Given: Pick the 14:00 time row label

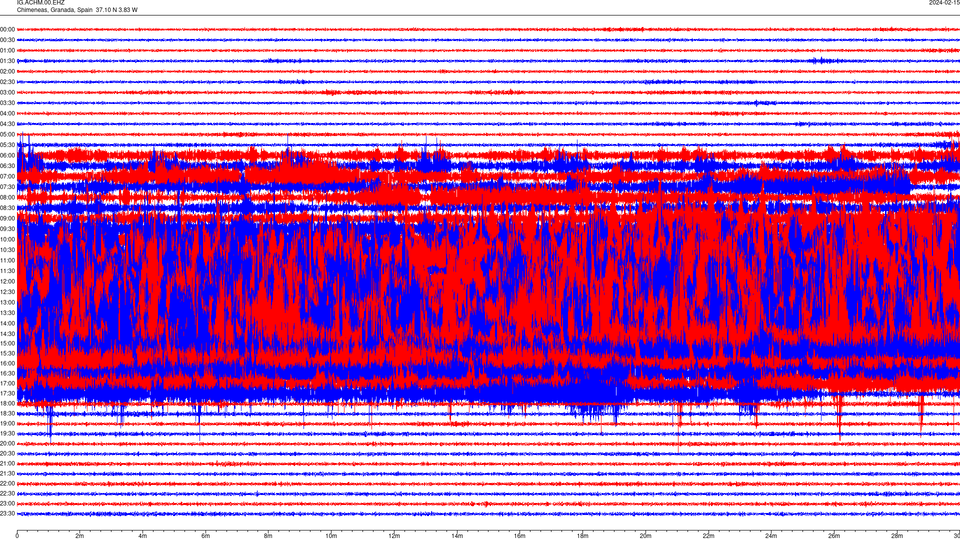Looking at the screenshot, I should pos(7,323).
